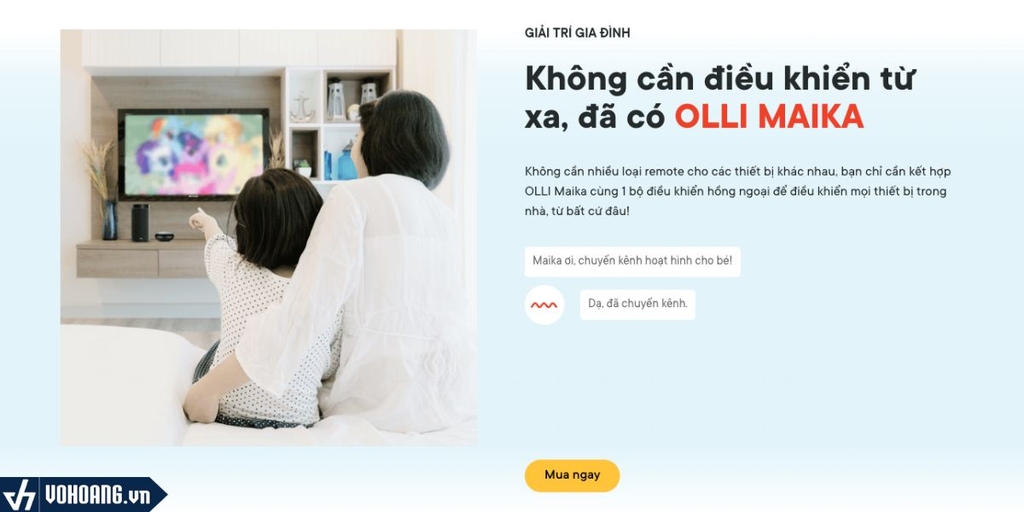
Task: Click the VH emblem in the watermark
Action: pyautogui.click(x=20, y=496)
